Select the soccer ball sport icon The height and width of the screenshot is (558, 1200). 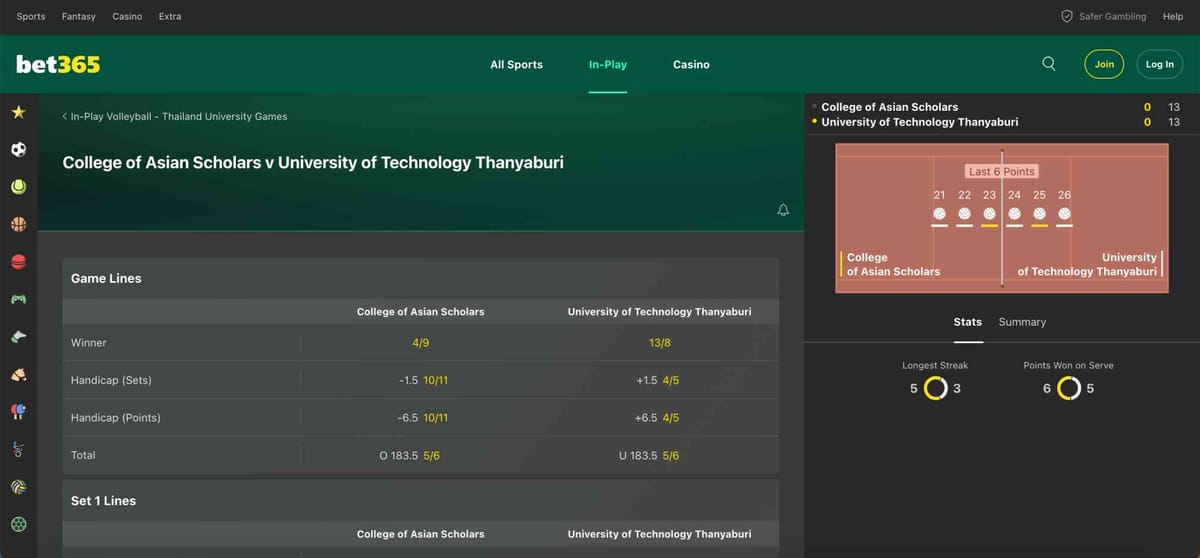pos(18,149)
